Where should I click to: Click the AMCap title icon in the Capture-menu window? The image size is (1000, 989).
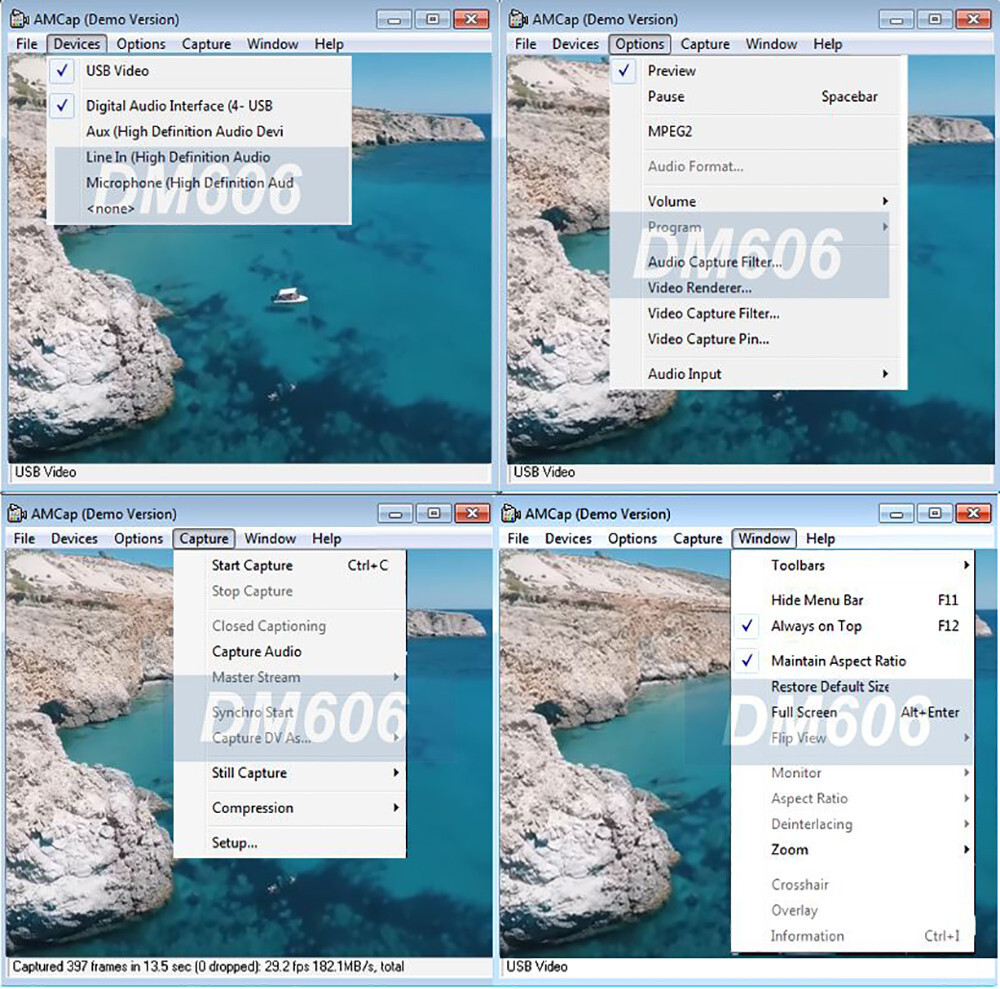pyautogui.click(x=17, y=514)
